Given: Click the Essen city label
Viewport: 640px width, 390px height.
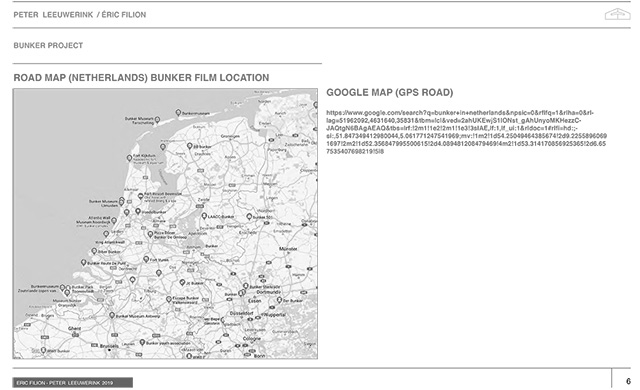Looking at the screenshot, I should click(x=255, y=301).
